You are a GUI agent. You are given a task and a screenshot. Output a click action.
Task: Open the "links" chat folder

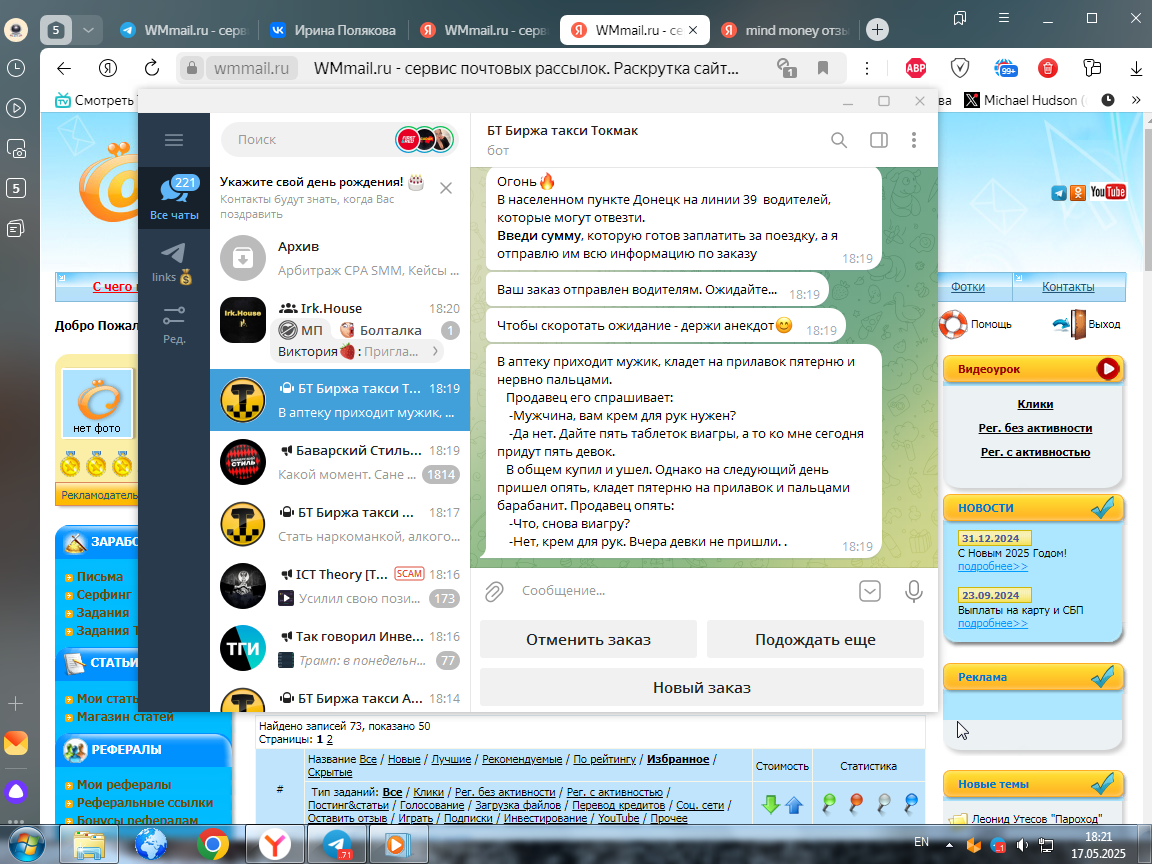[x=174, y=263]
